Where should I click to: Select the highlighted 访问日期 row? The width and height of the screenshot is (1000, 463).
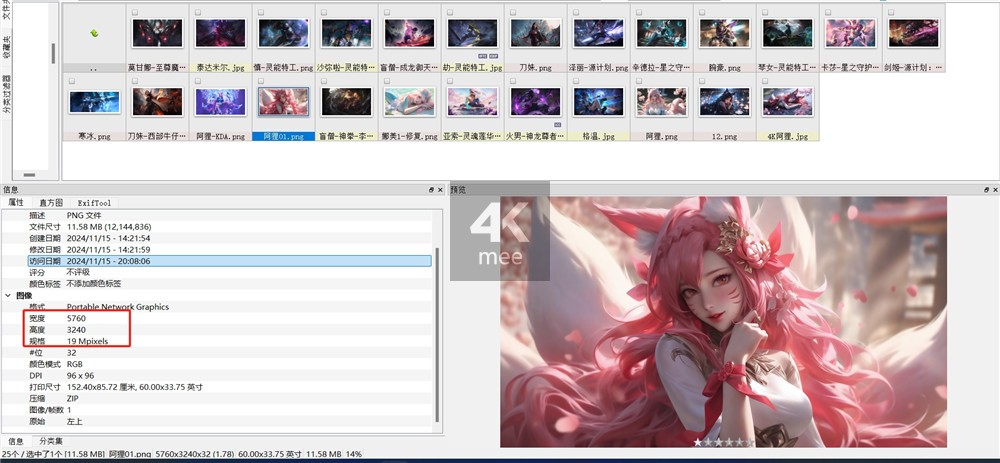click(229, 261)
